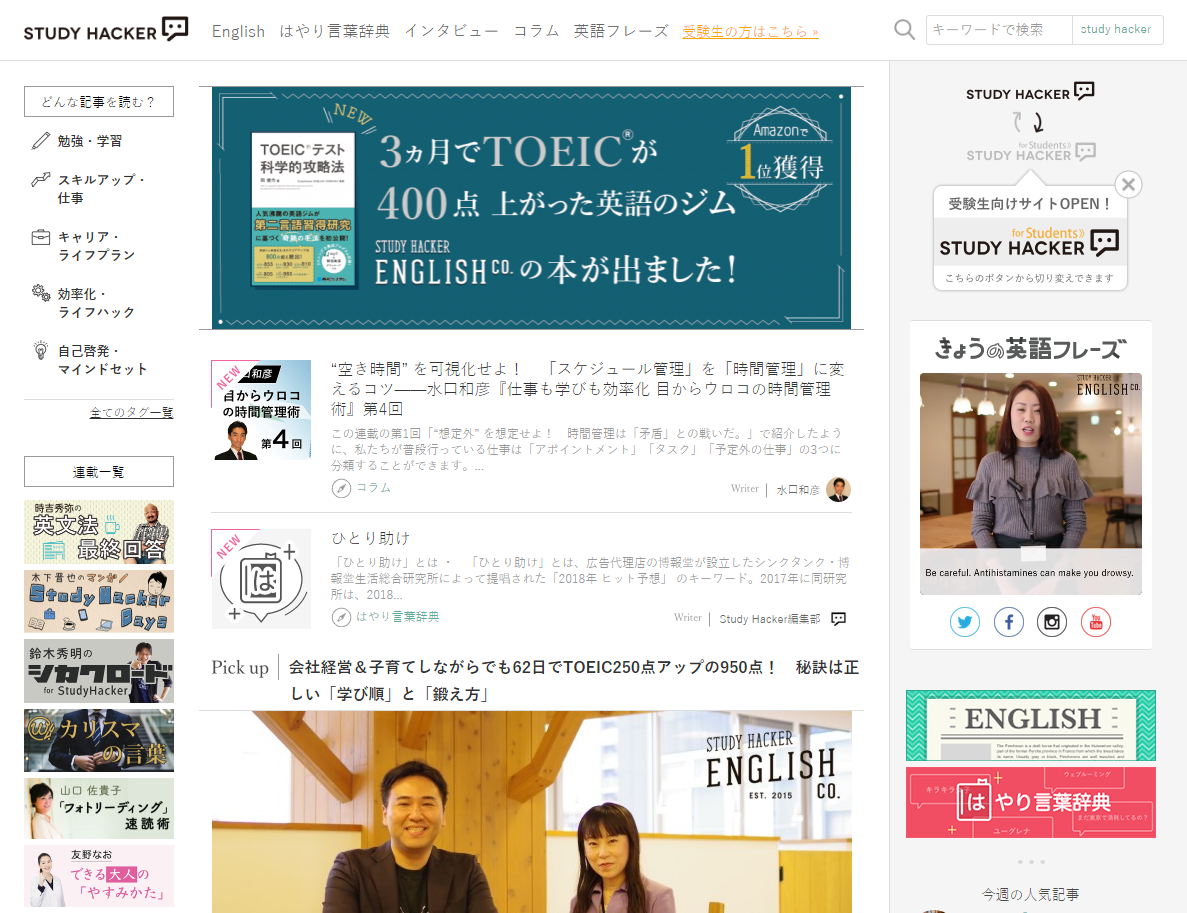Click the chart icon beside スキルアップ・仕事

pyautogui.click(x=40, y=179)
